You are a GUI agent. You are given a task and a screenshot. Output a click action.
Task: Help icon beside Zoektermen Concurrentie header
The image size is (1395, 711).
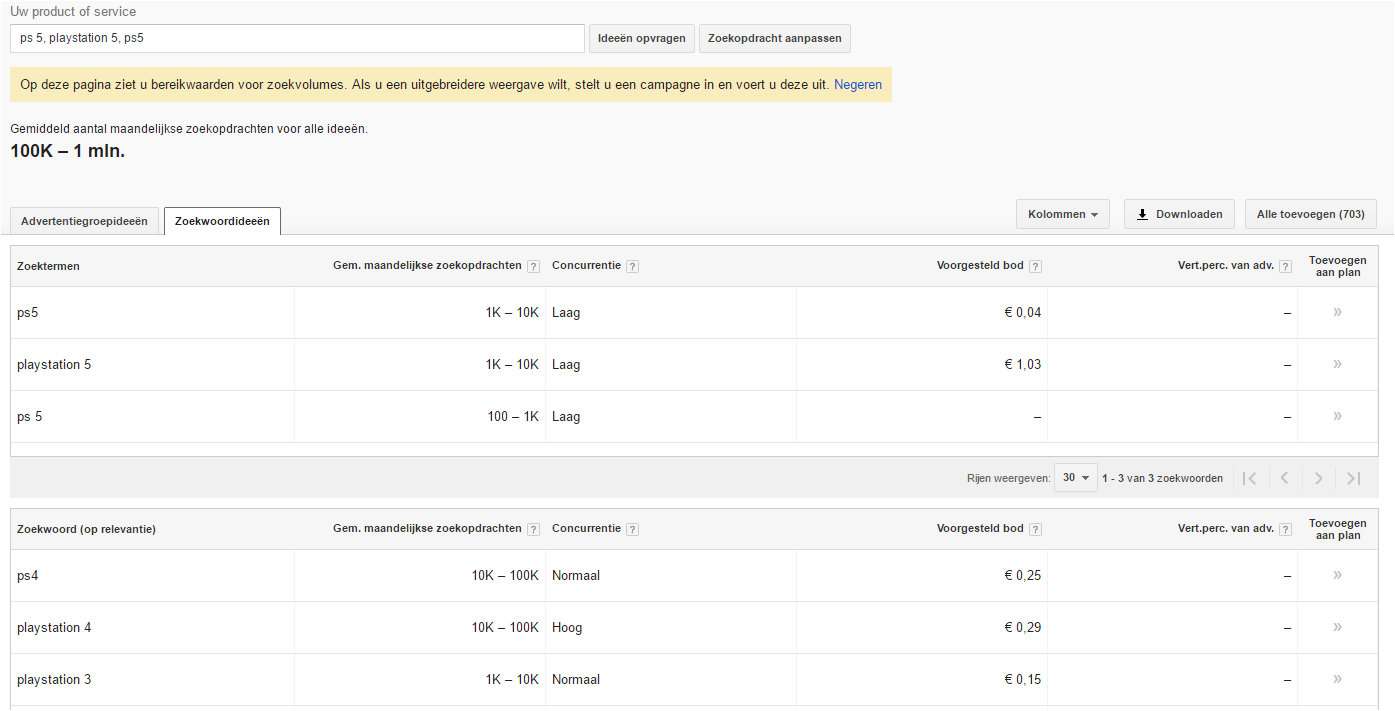pos(633,266)
